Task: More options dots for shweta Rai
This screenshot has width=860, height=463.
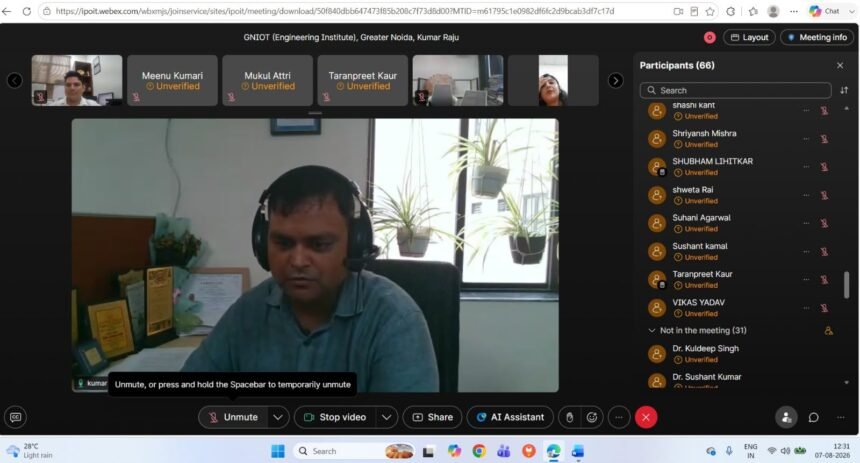Action: pyautogui.click(x=806, y=195)
